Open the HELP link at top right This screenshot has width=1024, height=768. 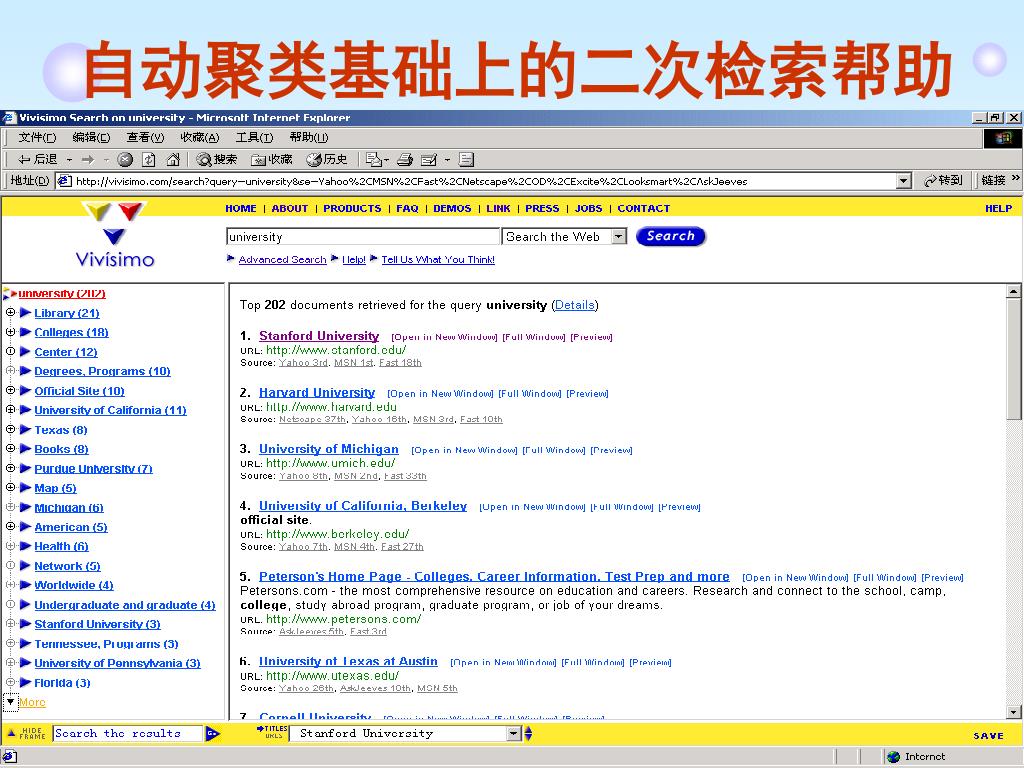[999, 208]
